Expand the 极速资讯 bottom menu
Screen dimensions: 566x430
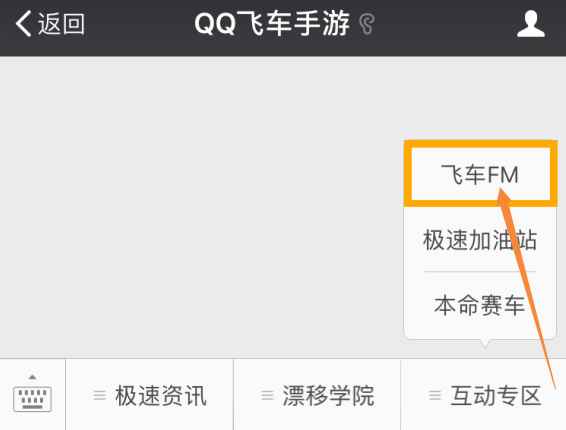150,395
